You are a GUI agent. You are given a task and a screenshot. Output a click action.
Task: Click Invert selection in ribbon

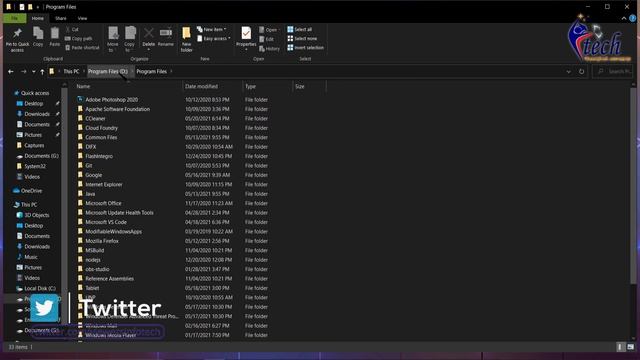[305, 48]
